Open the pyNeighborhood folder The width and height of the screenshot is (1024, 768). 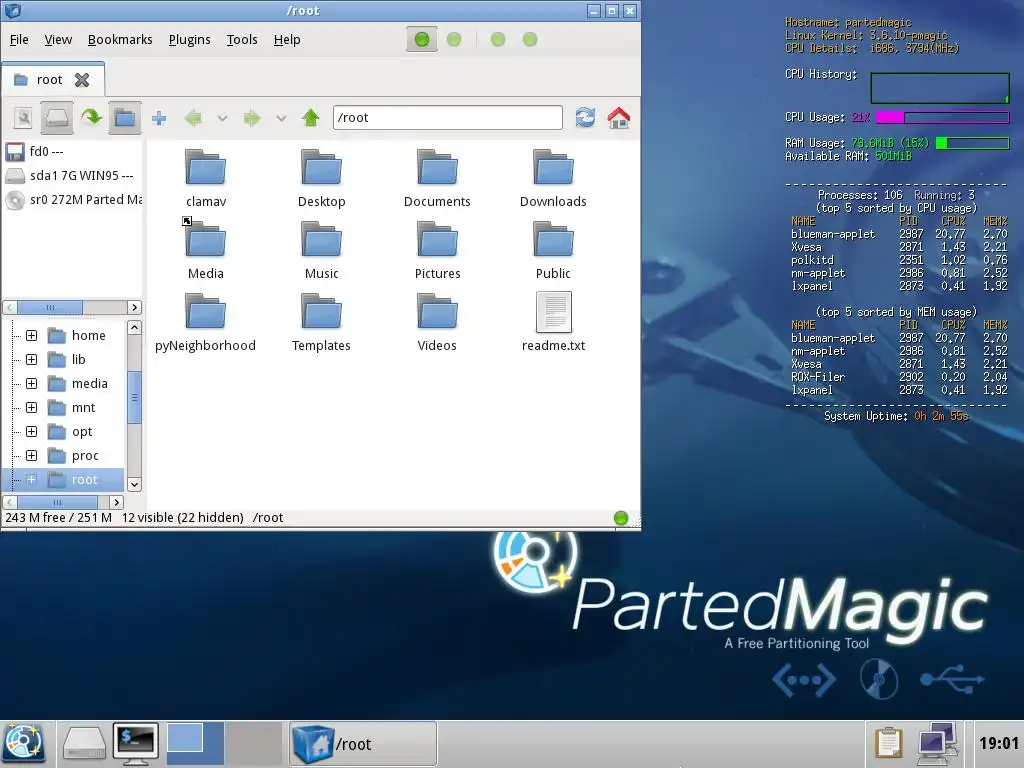pos(205,322)
